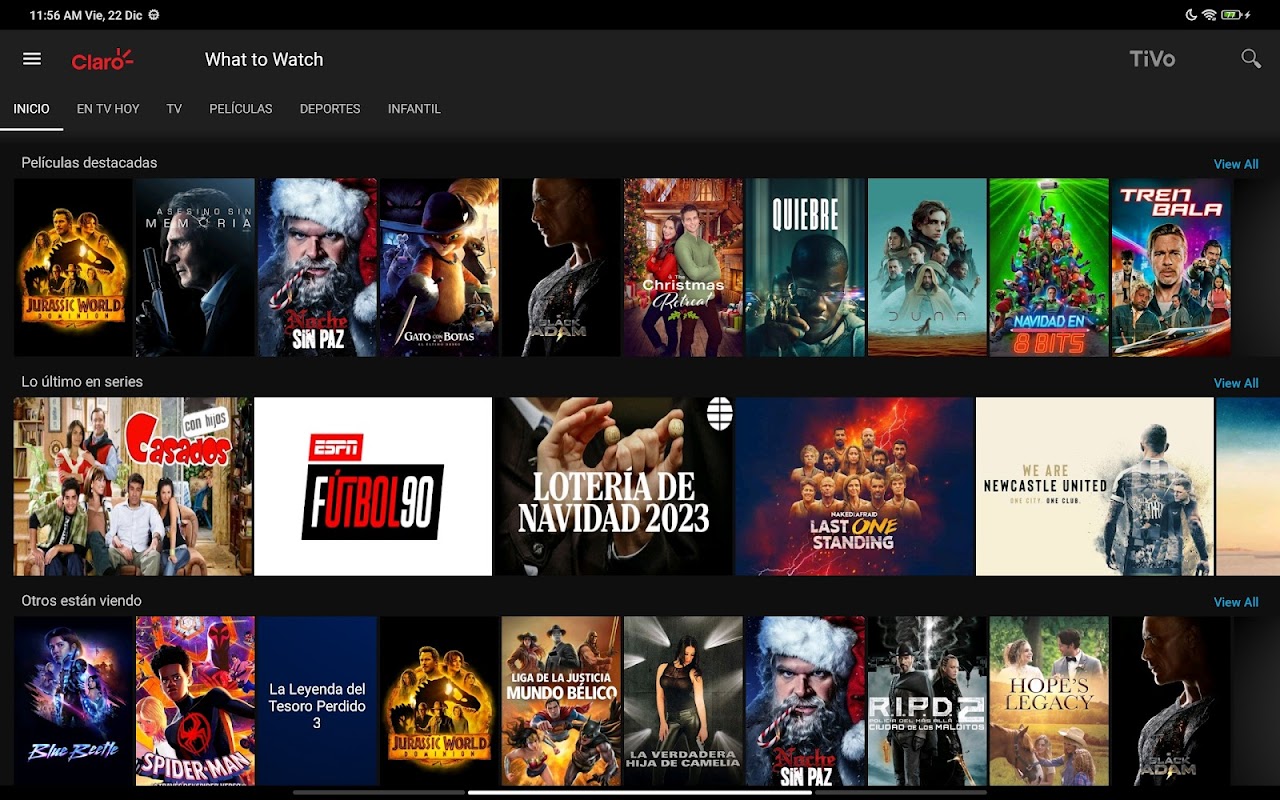Open Liga de la Justicia Mundo Bélico
This screenshot has width=1280, height=800.
(x=561, y=701)
